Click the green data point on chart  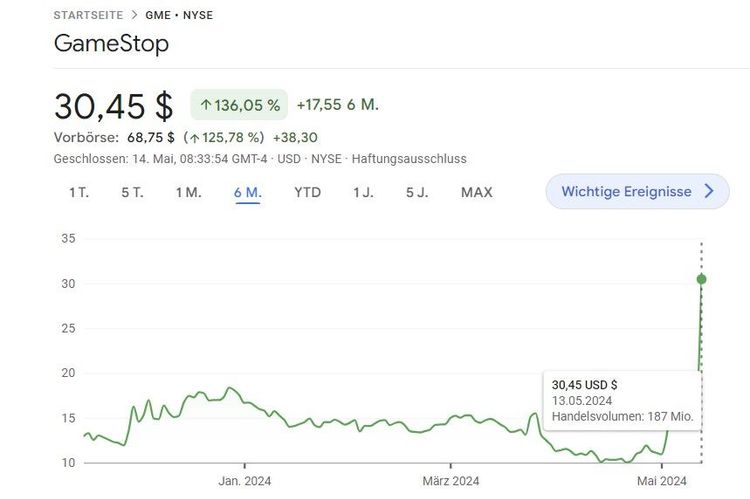701,279
